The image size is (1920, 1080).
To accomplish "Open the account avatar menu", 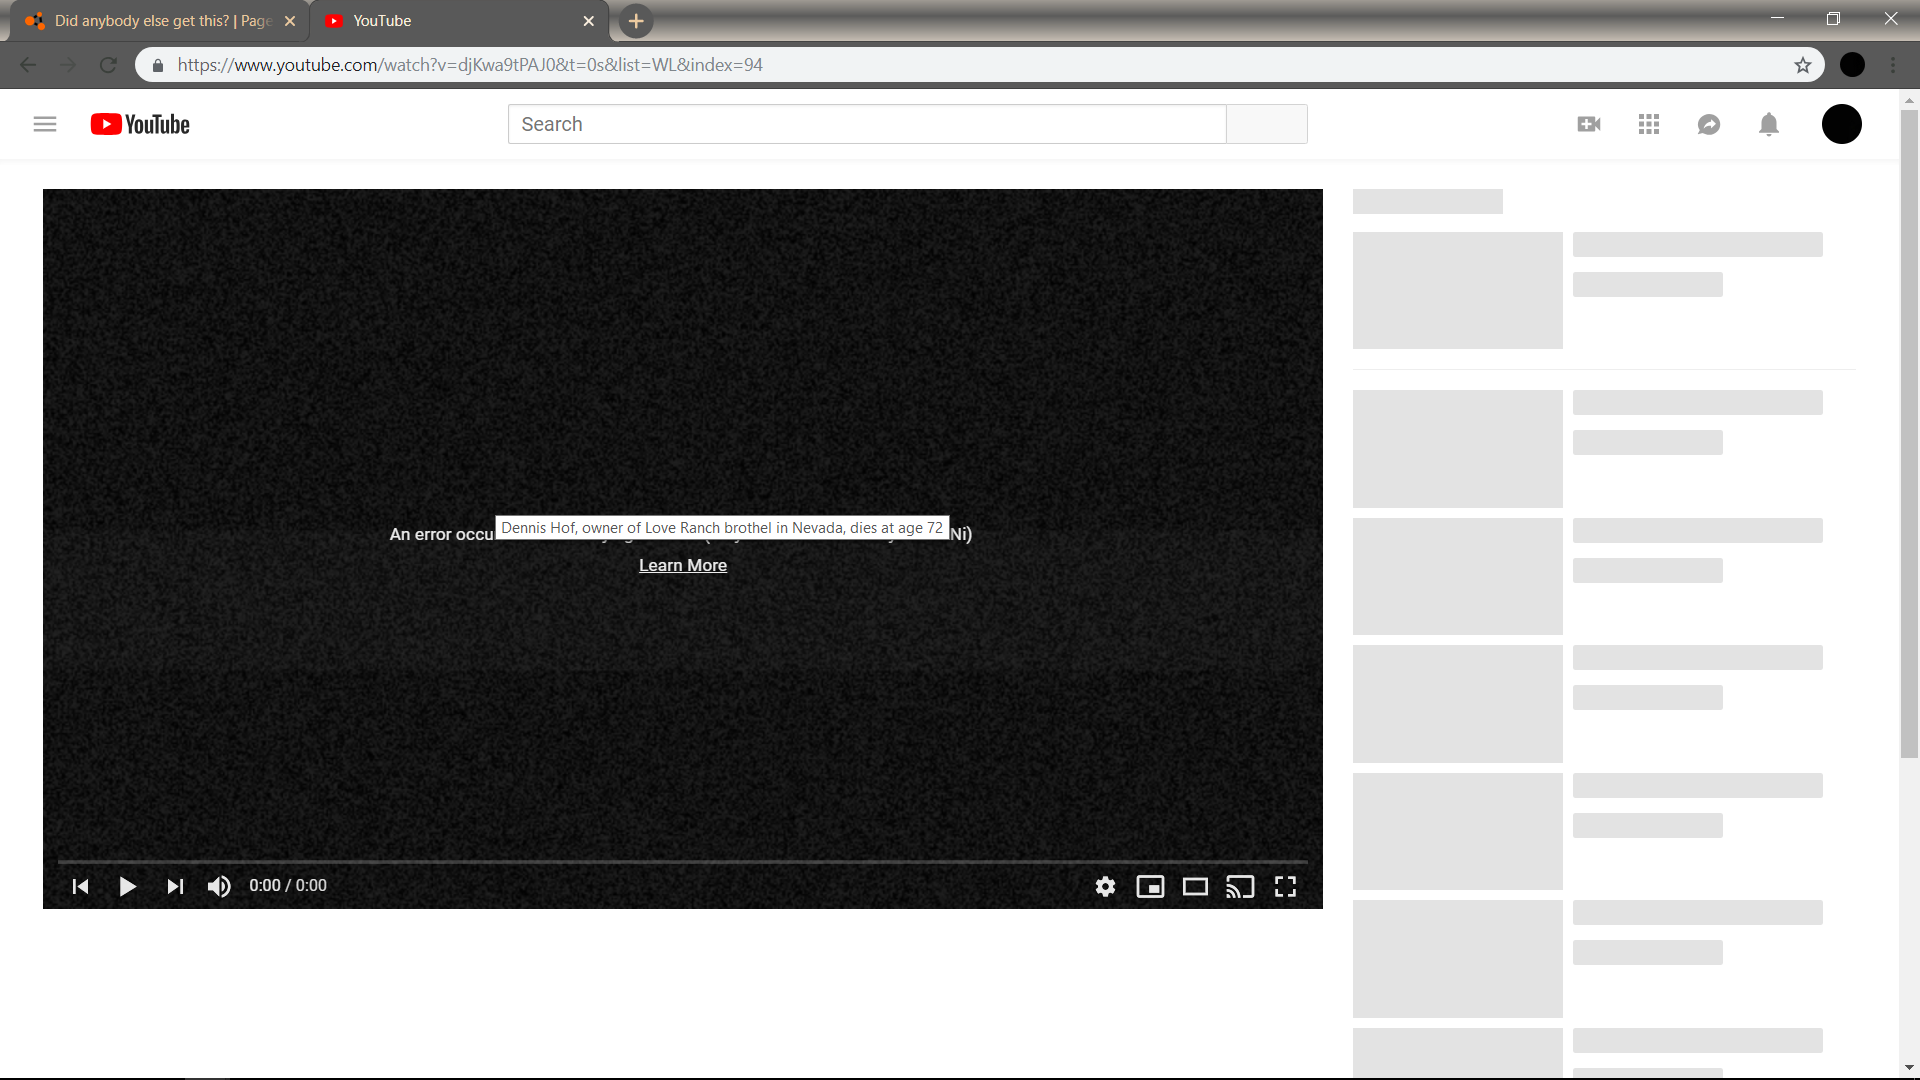I will 1841,124.
